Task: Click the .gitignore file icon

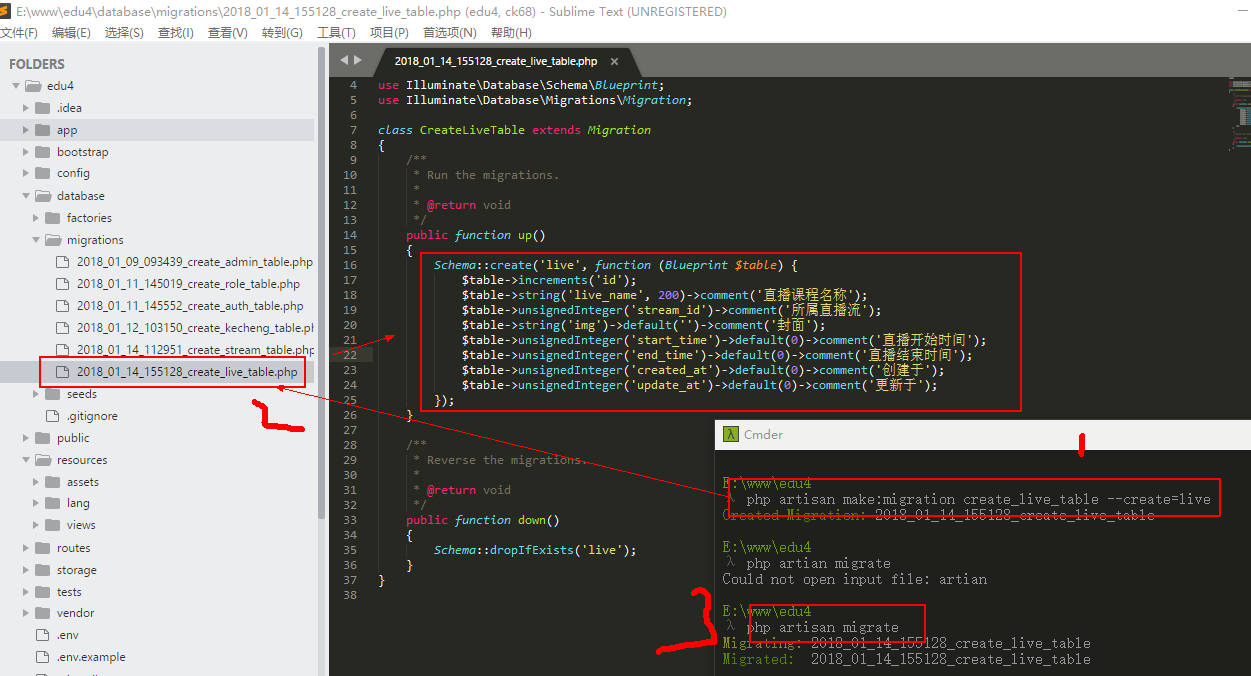Action: pyautogui.click(x=52, y=416)
